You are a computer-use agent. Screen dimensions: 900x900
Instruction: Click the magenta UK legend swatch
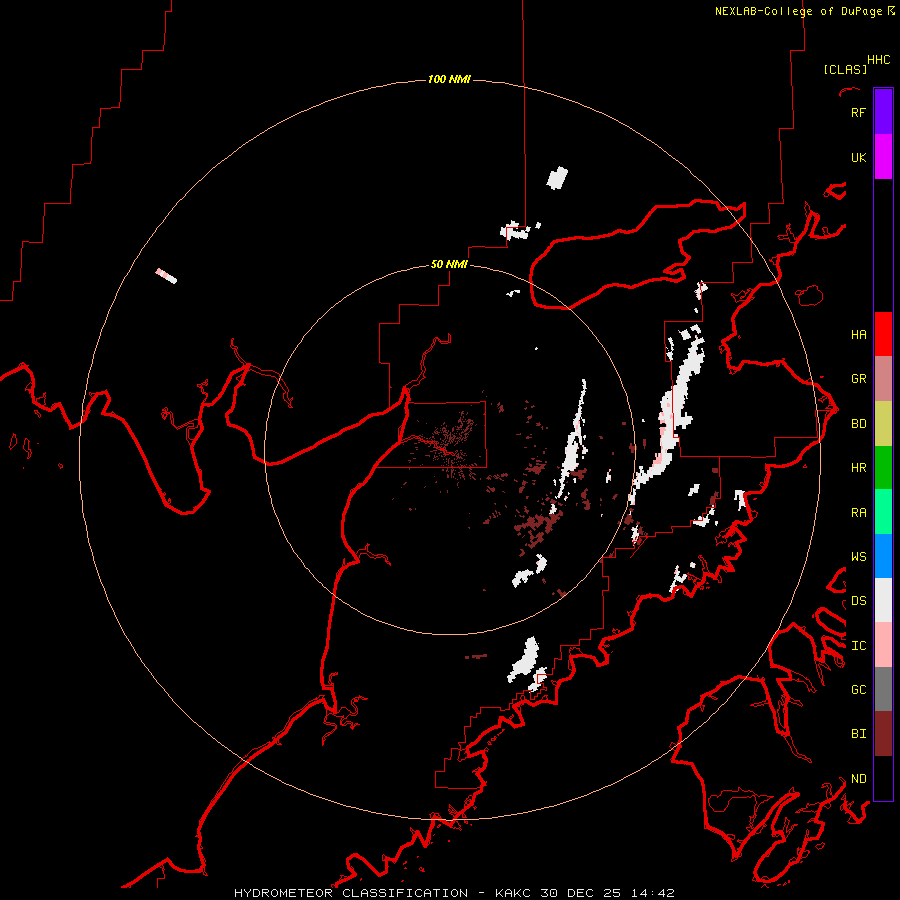[x=883, y=157]
